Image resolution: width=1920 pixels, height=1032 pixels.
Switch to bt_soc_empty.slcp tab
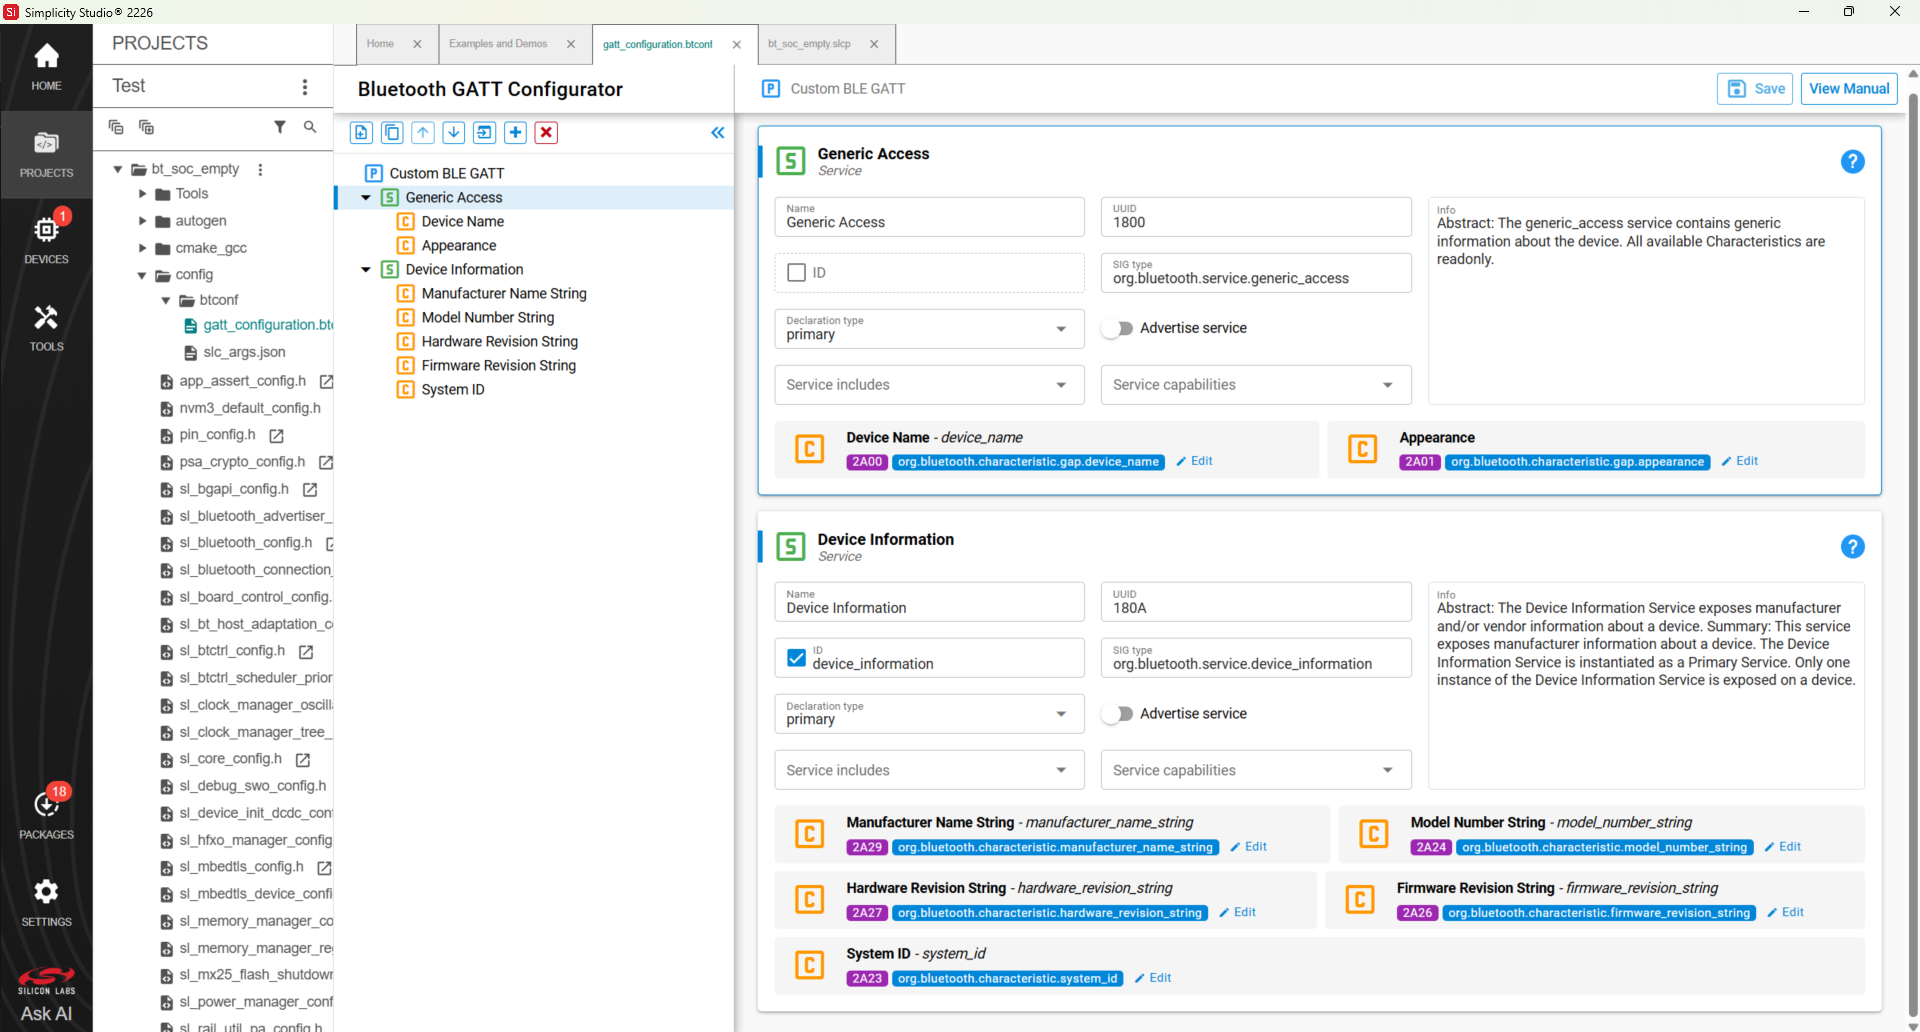point(809,44)
